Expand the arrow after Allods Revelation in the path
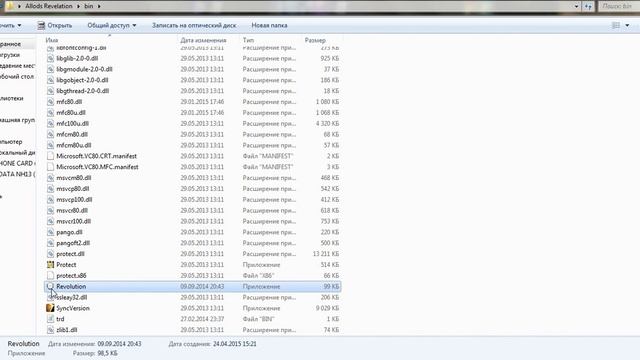This screenshot has height=360, width=640. [x=78, y=6]
